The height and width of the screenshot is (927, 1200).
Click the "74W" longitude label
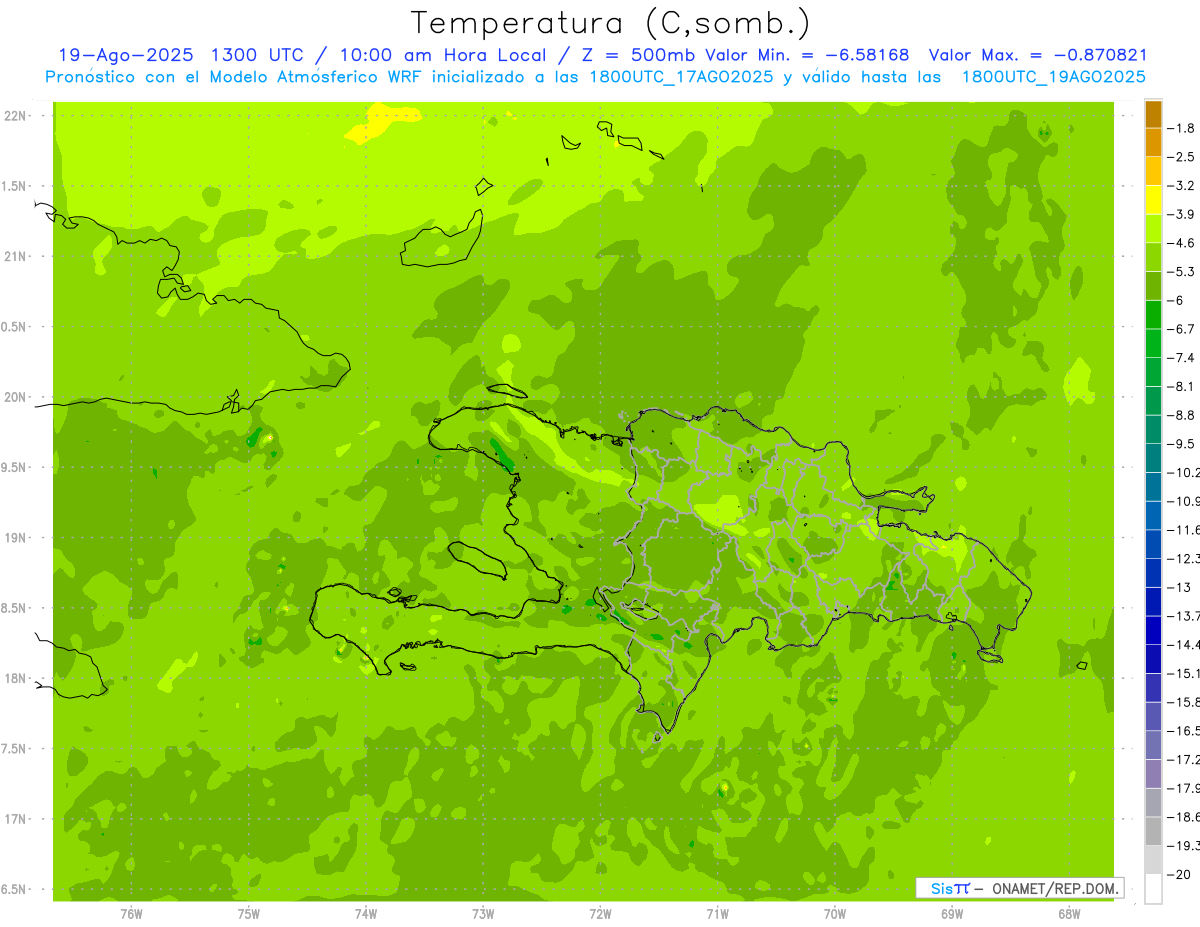[x=366, y=913]
